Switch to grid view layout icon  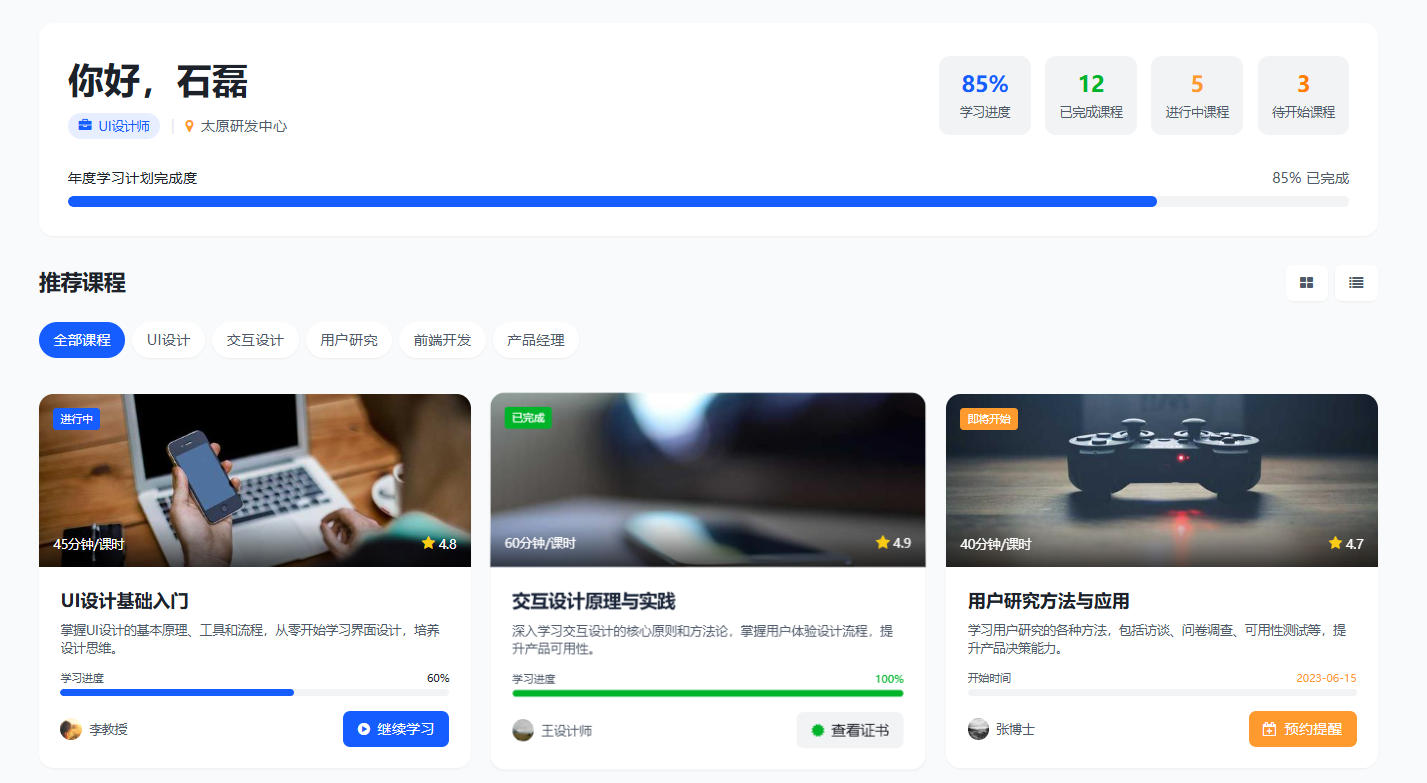click(1306, 283)
